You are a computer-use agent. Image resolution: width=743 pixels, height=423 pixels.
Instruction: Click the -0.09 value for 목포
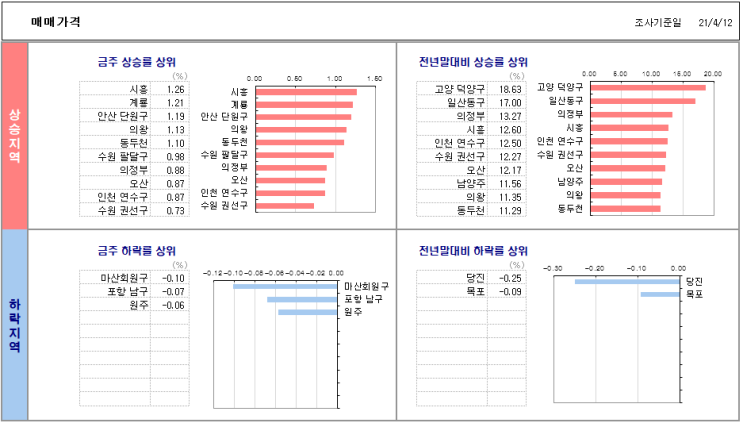510,292
